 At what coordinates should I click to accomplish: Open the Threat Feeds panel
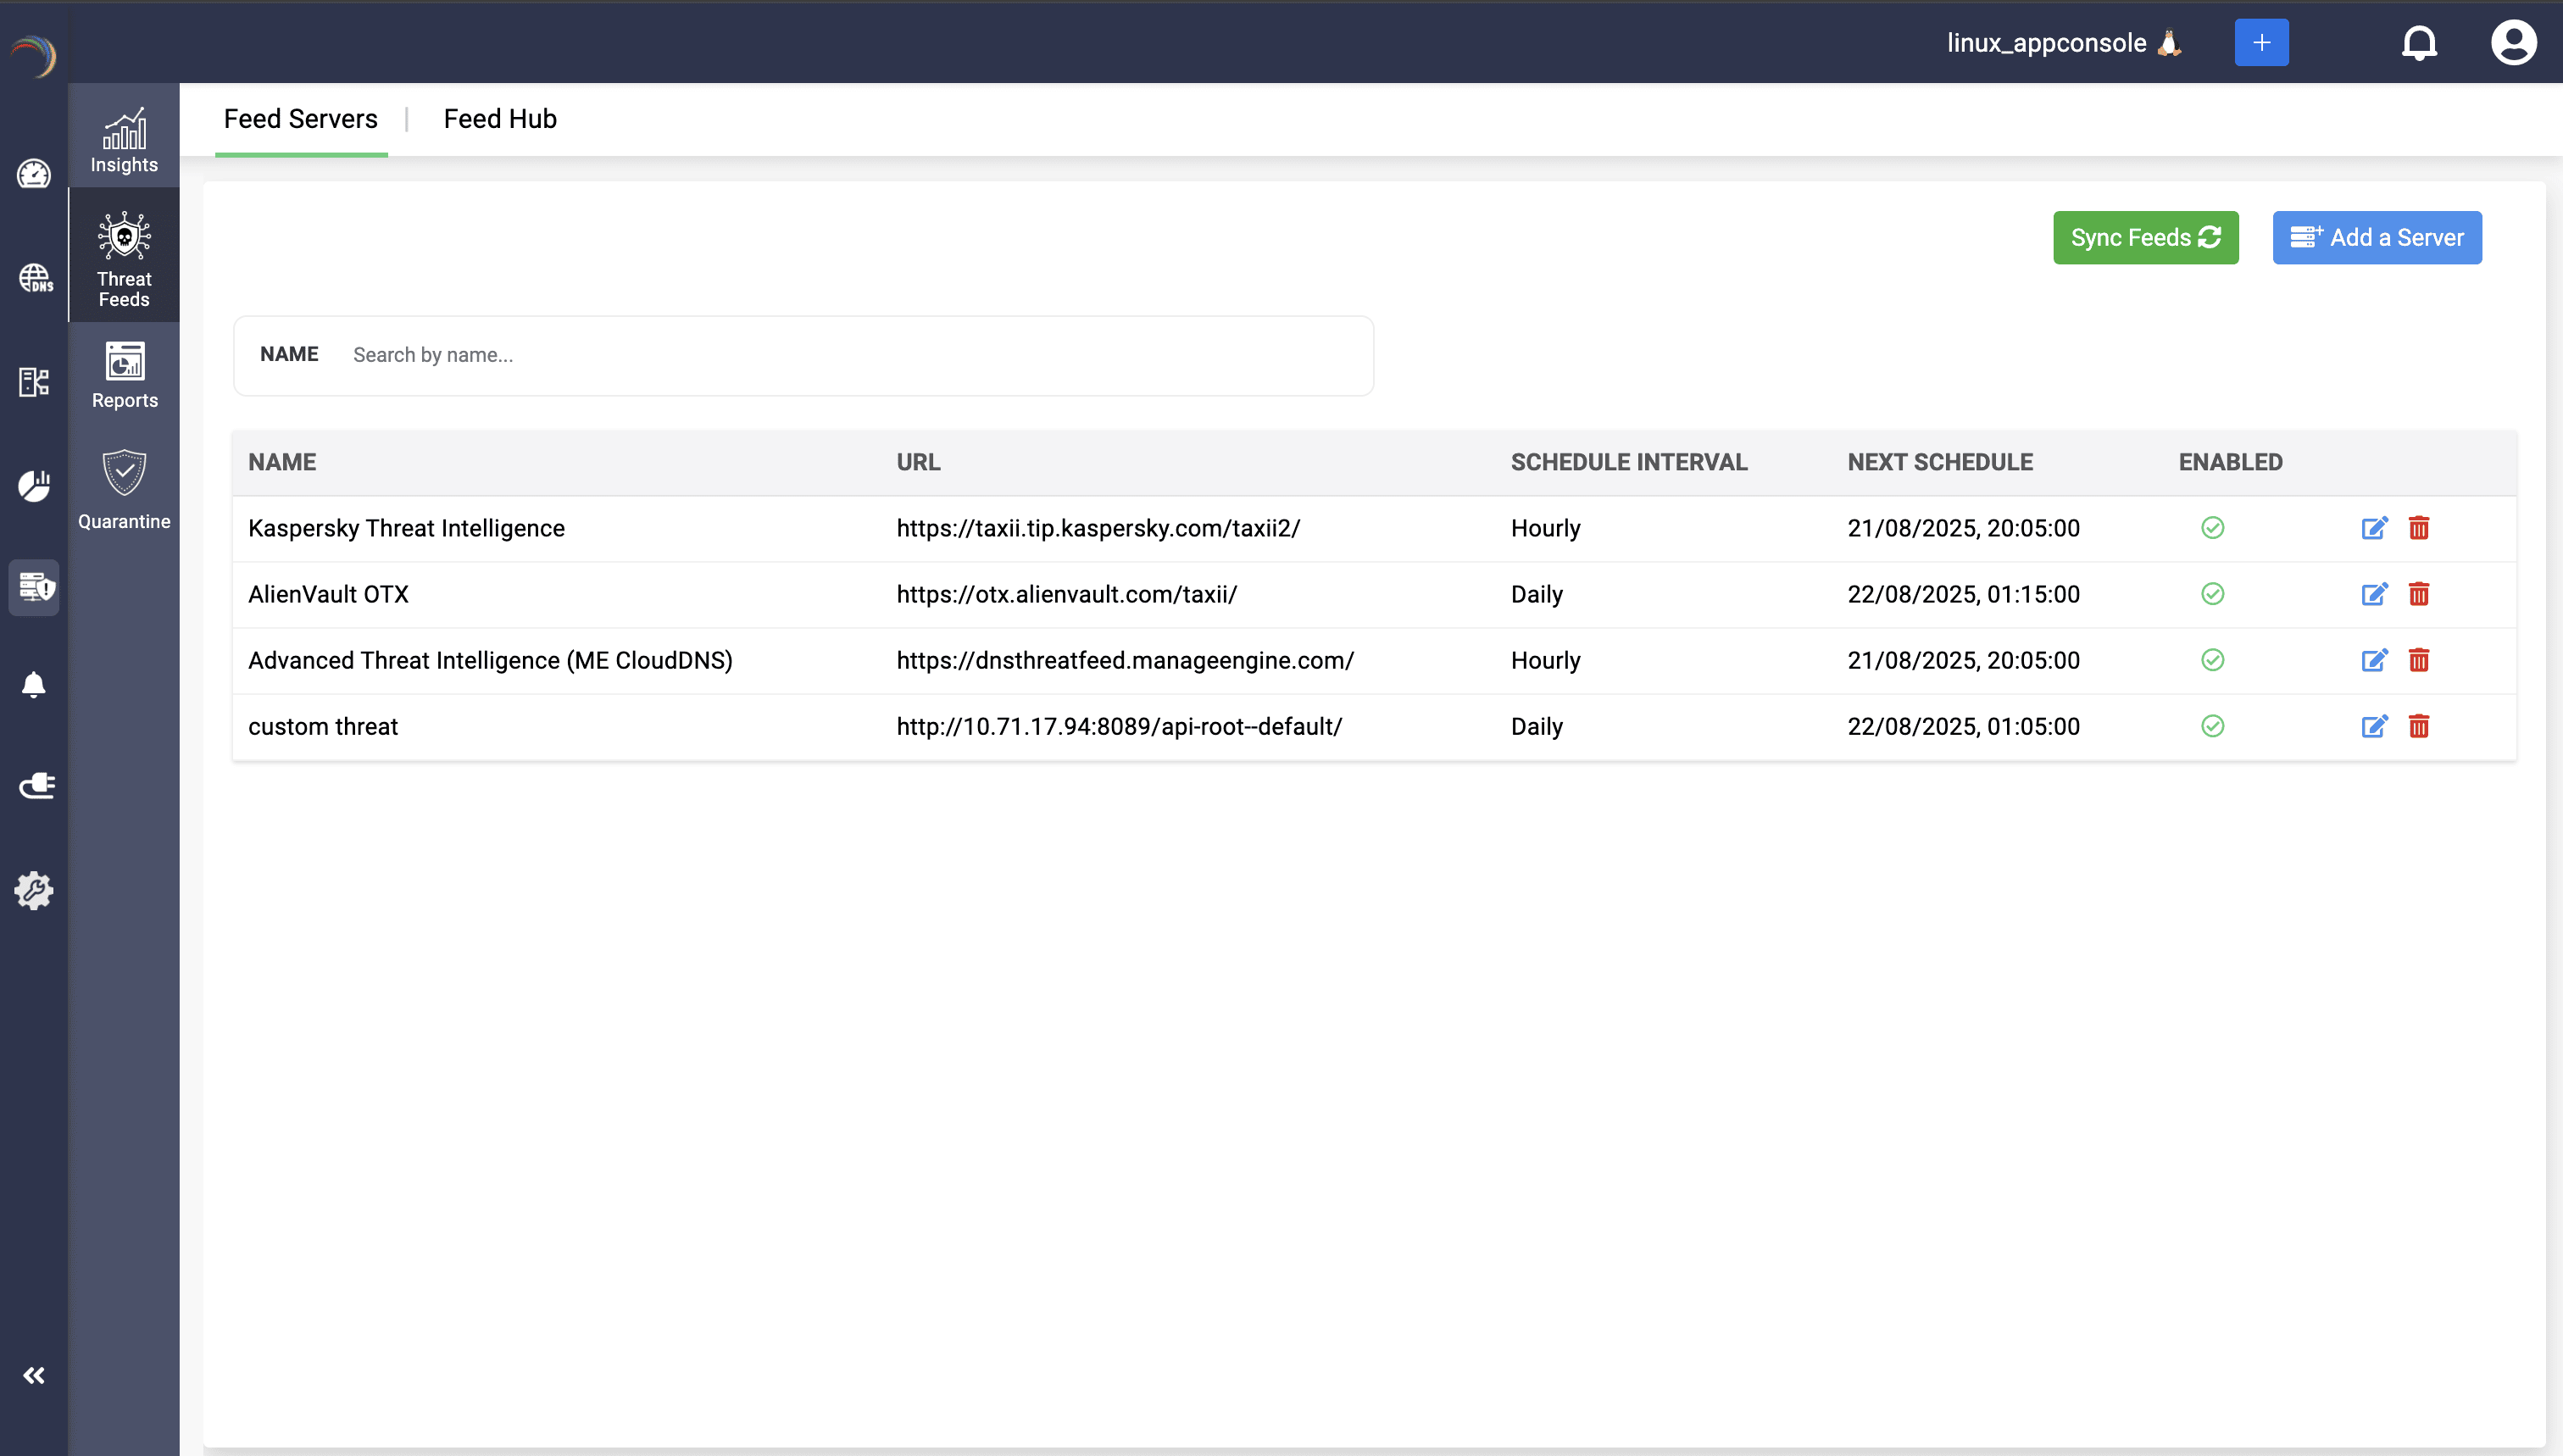(123, 255)
